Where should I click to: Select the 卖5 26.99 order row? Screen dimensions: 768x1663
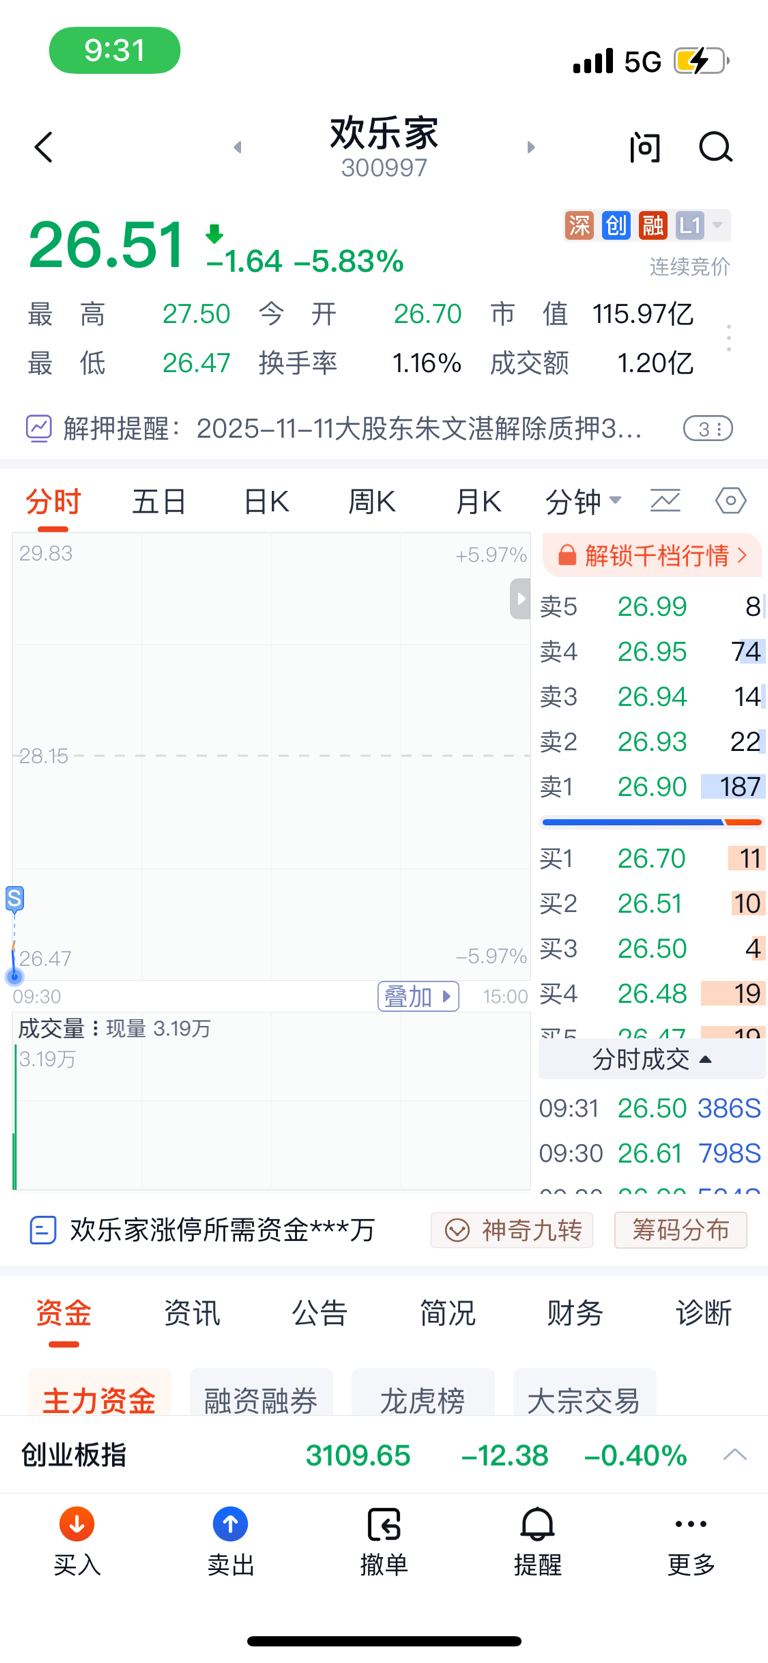(x=652, y=606)
